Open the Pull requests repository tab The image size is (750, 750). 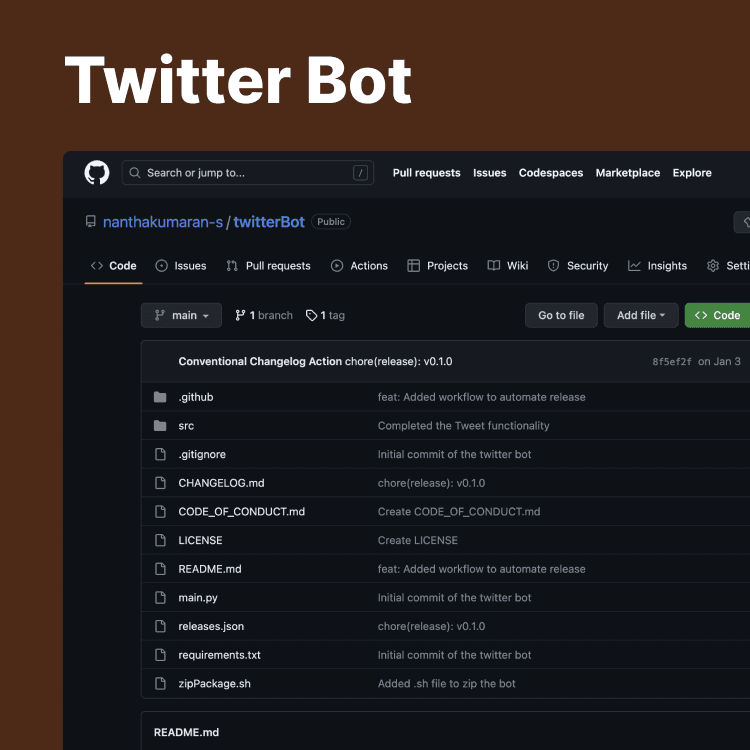point(268,266)
